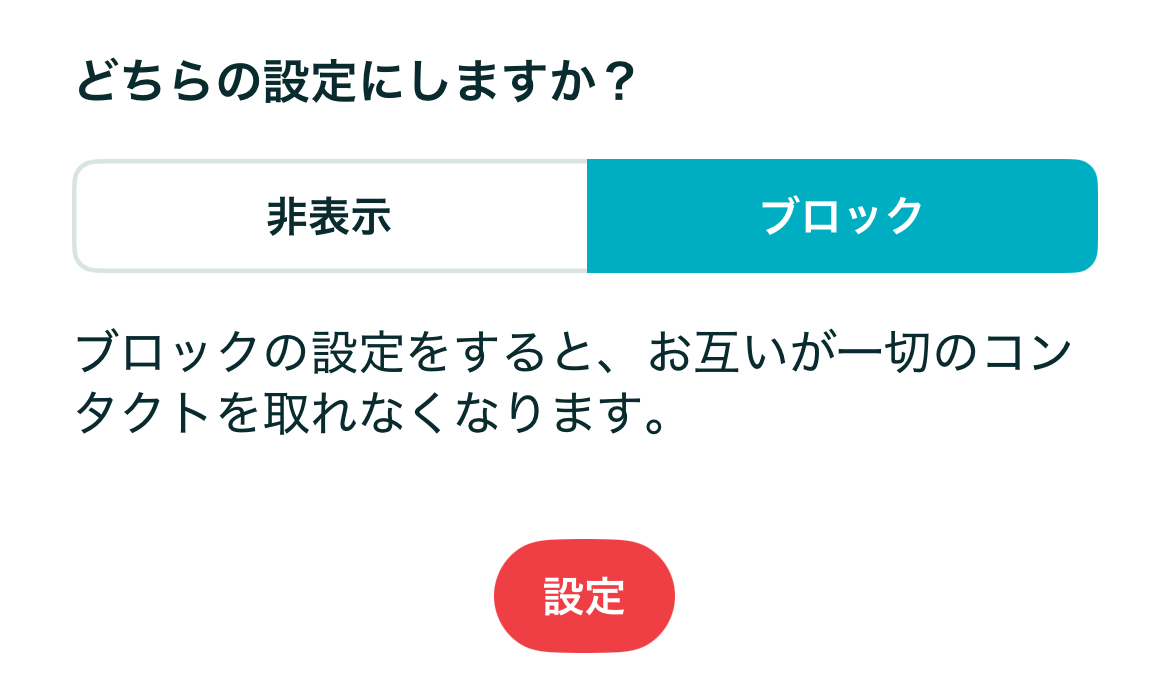Screen dimensions: 1170x683
Task: Submit the block choice with 設定
Action: point(584,596)
